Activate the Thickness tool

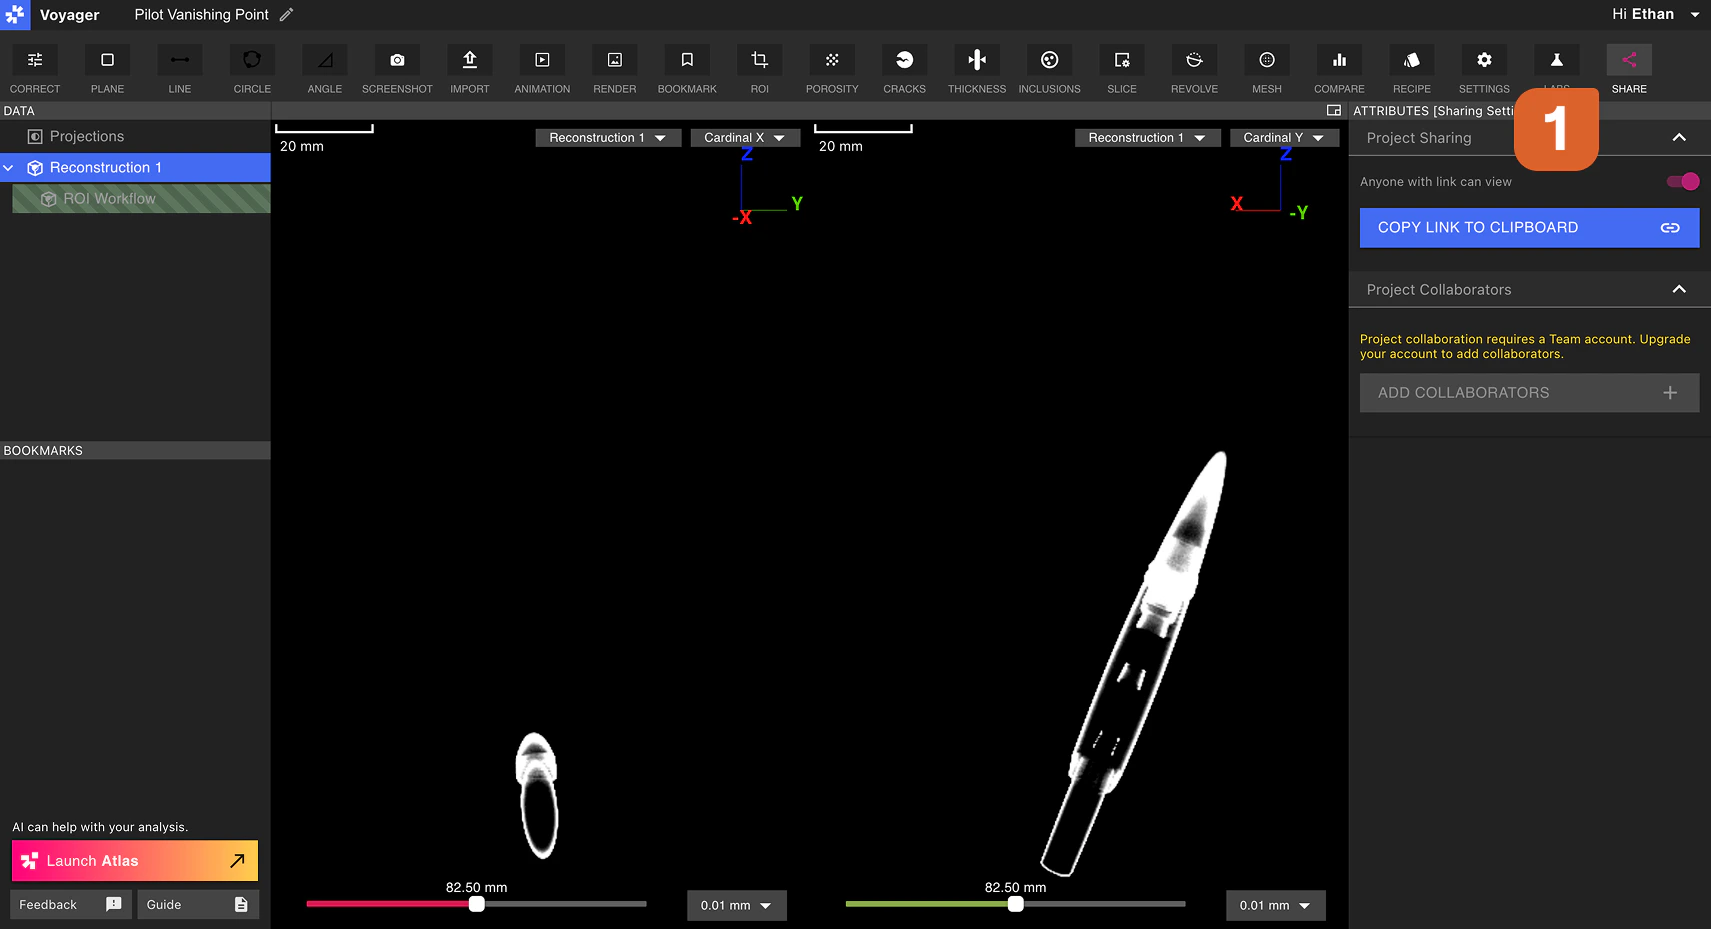976,66
